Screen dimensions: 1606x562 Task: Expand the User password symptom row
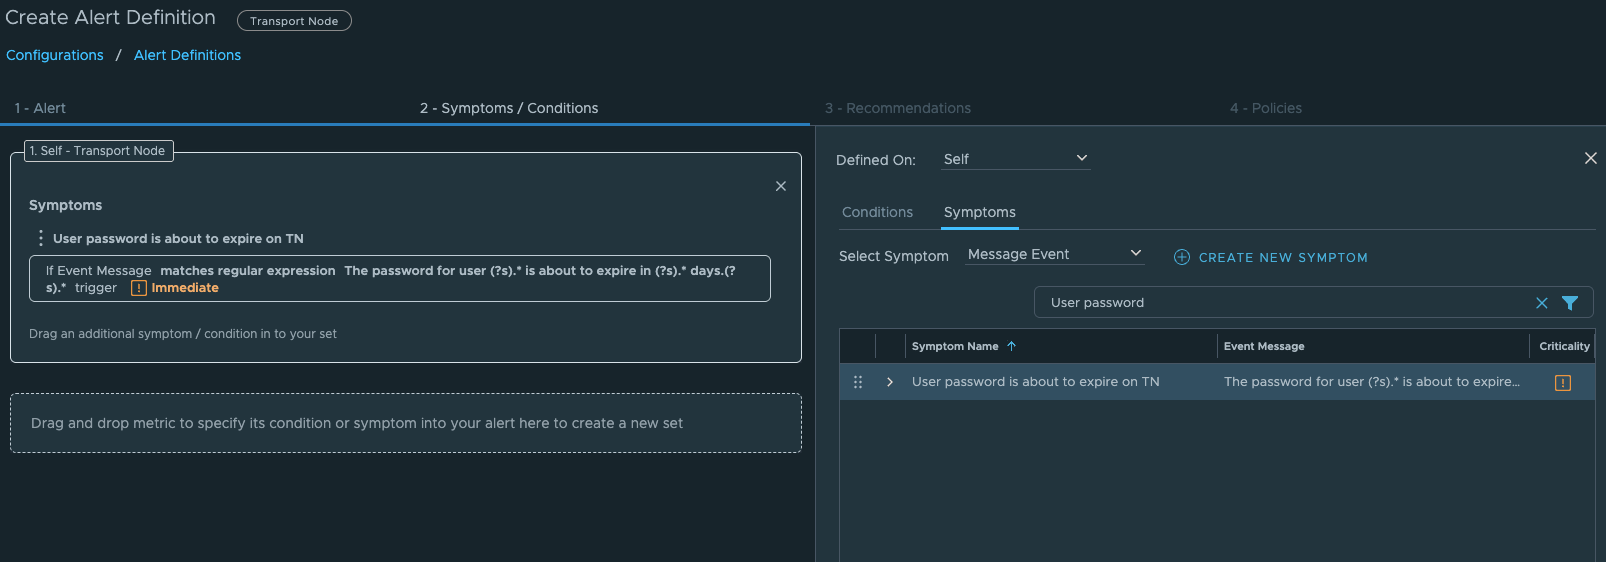pyautogui.click(x=889, y=382)
